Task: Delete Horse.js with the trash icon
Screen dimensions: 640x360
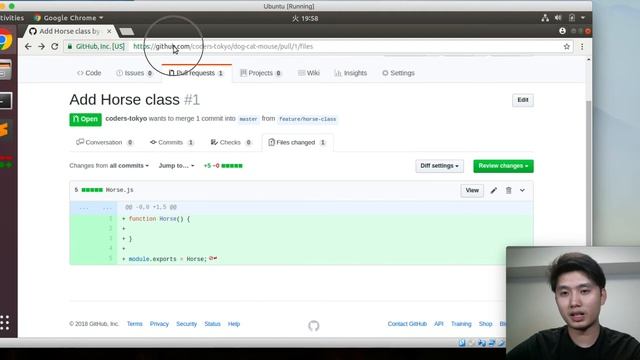Action: click(509, 191)
